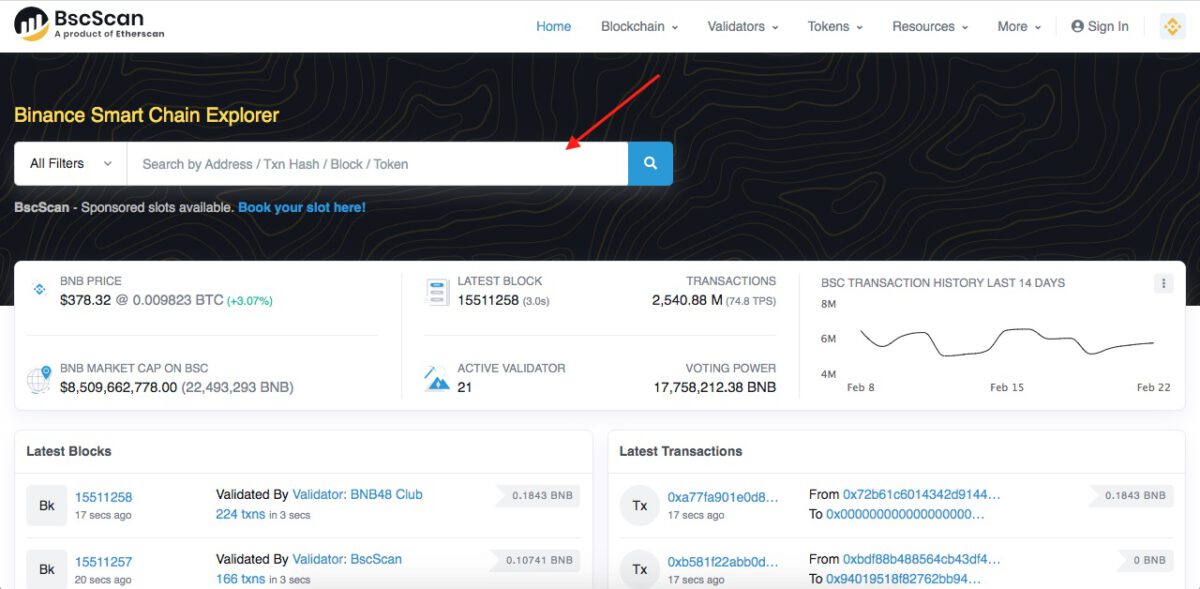Open To address 0x000000000000000000
Viewport: 1200px width, 589px height.
905,514
